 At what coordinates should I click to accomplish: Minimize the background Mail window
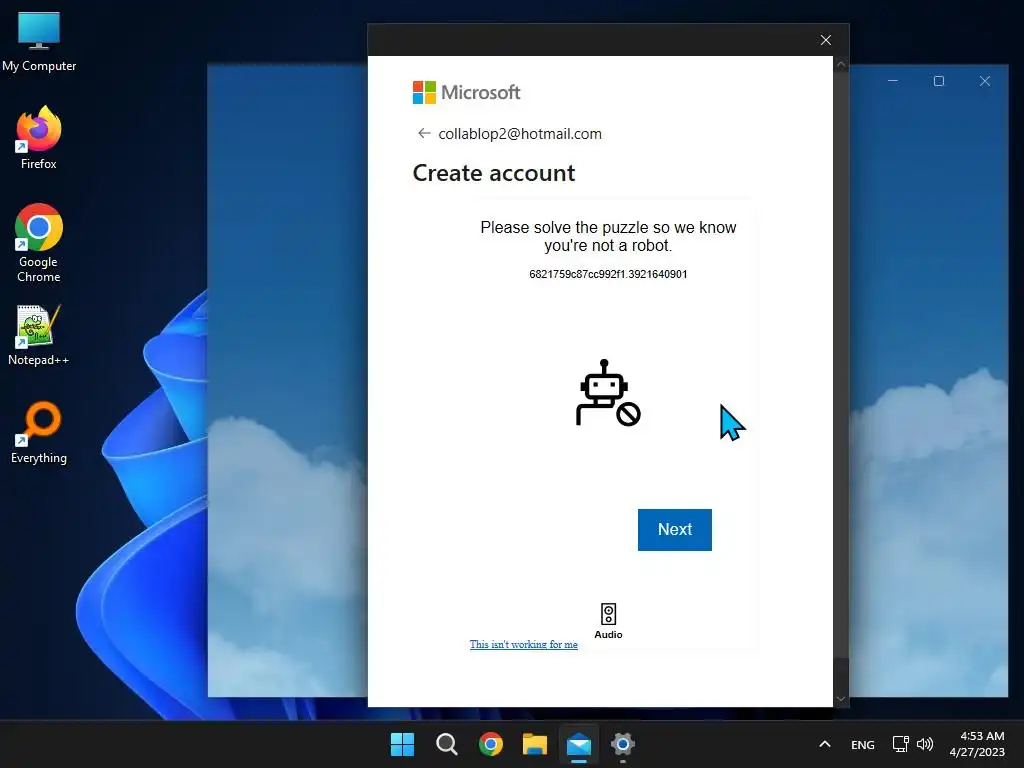tap(893, 81)
